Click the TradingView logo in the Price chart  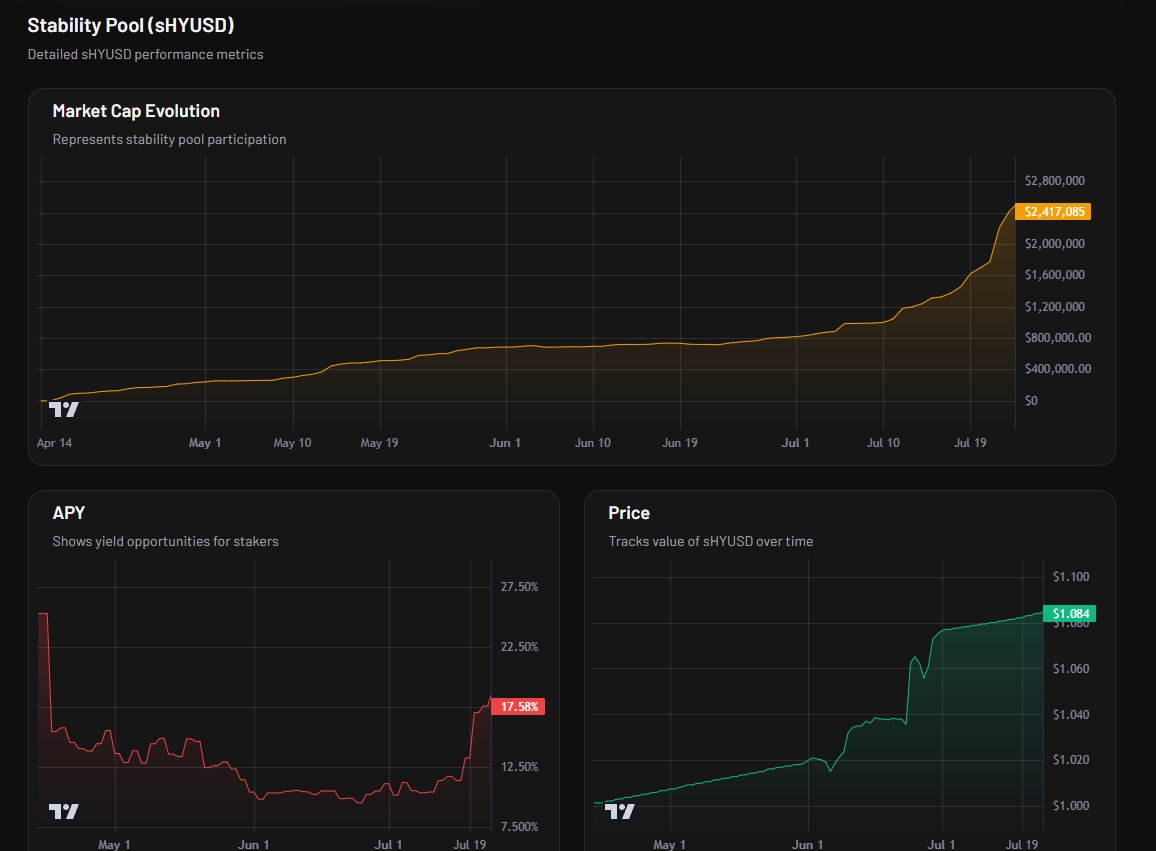tap(619, 811)
